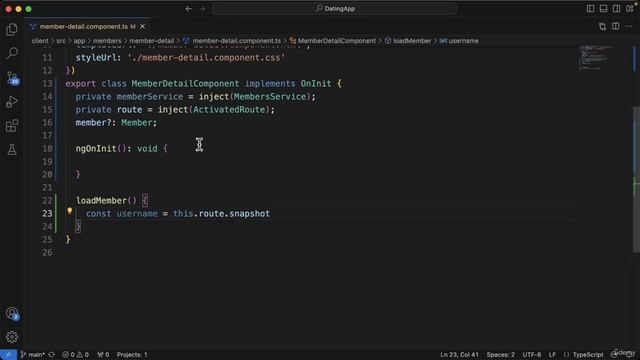Click the 'member-detail' folder breadcrumb
Viewport: 640px width, 360px height.
[x=151, y=41]
